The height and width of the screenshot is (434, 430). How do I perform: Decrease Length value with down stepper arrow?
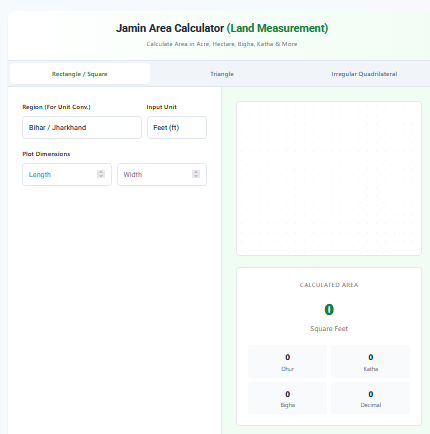pyautogui.click(x=101, y=176)
